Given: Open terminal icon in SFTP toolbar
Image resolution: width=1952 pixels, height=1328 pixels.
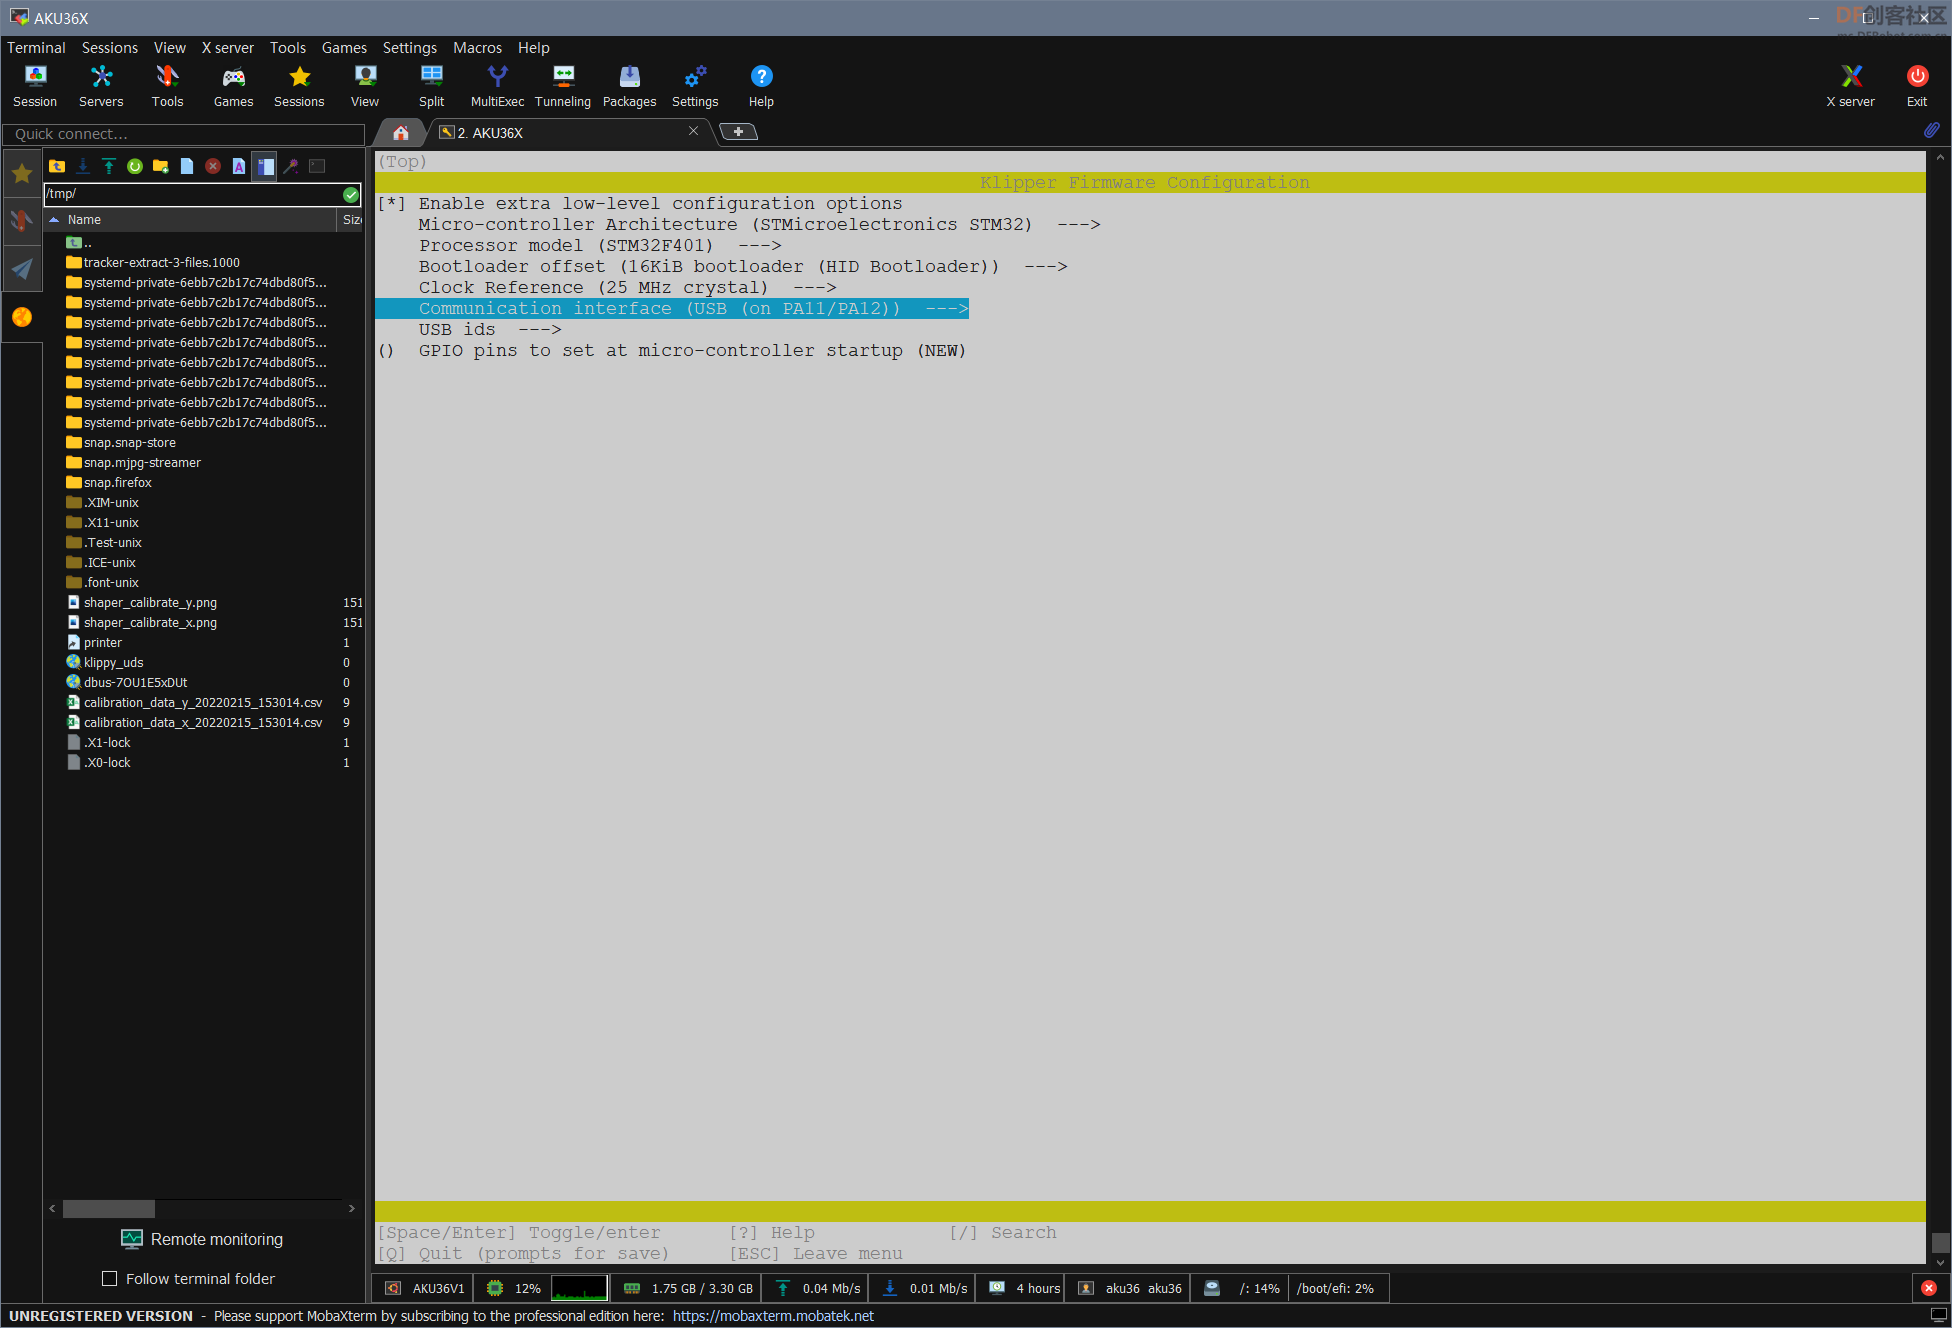Looking at the screenshot, I should click(x=317, y=166).
